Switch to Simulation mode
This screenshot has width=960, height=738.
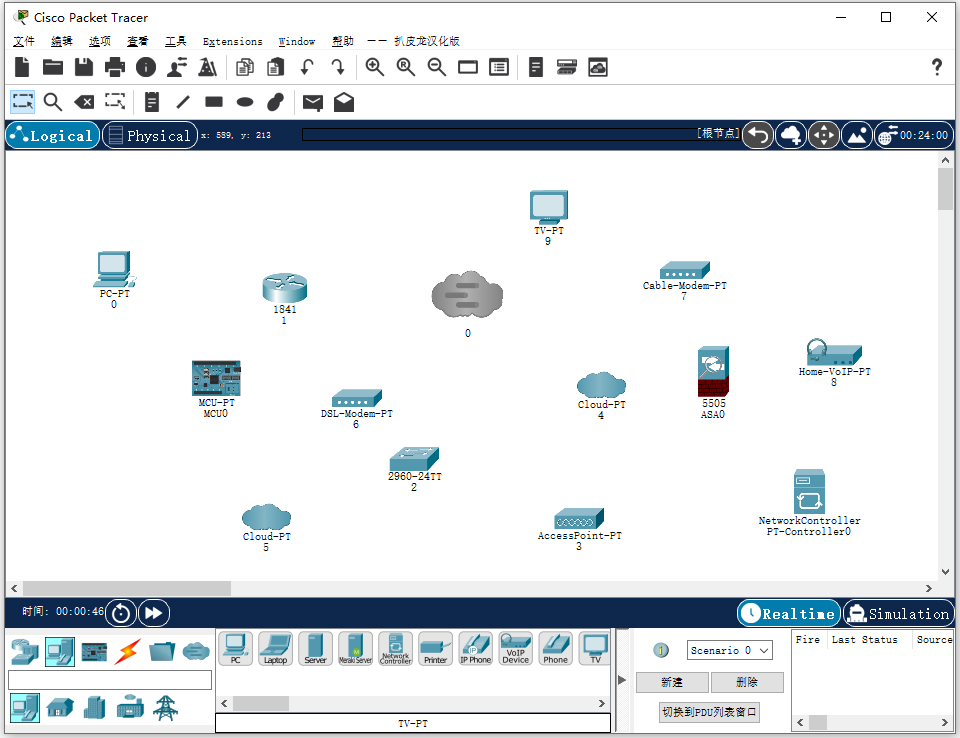898,612
